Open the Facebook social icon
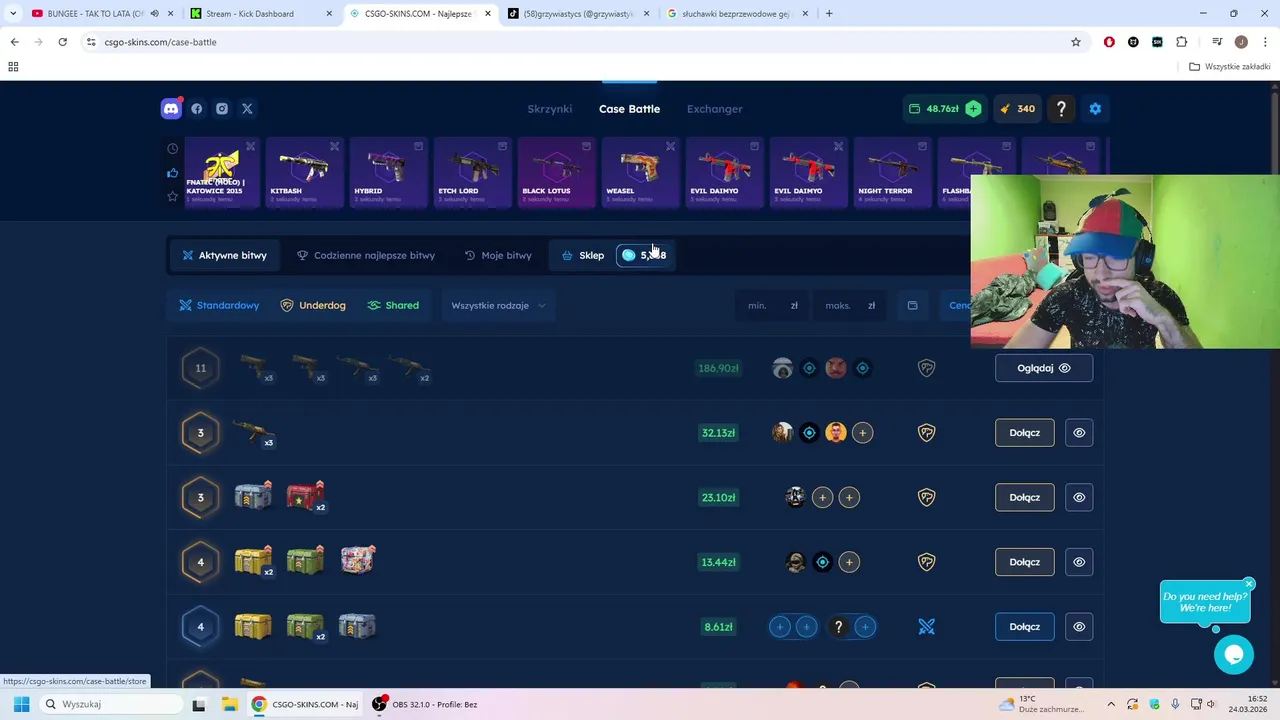This screenshot has width=1280, height=720. pyautogui.click(x=197, y=109)
